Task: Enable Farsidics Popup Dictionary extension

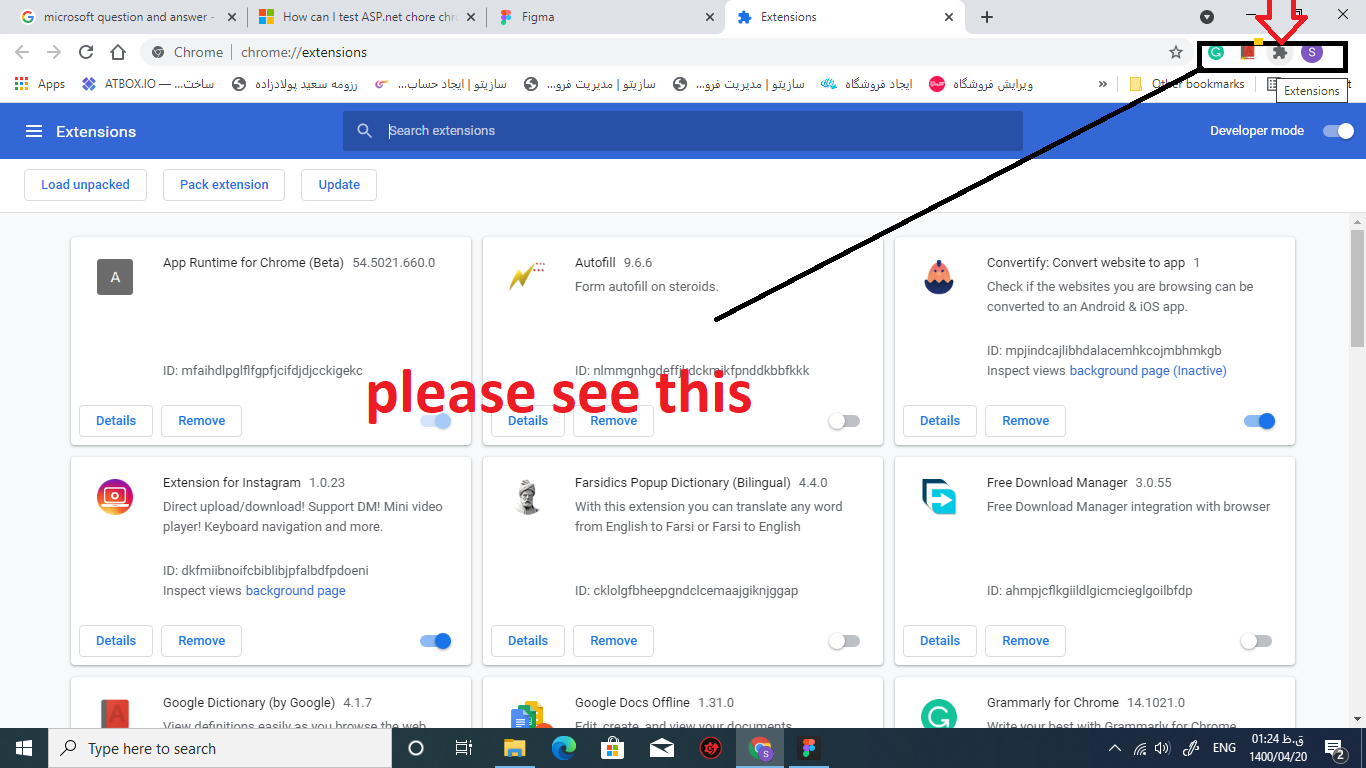Action: pos(844,641)
